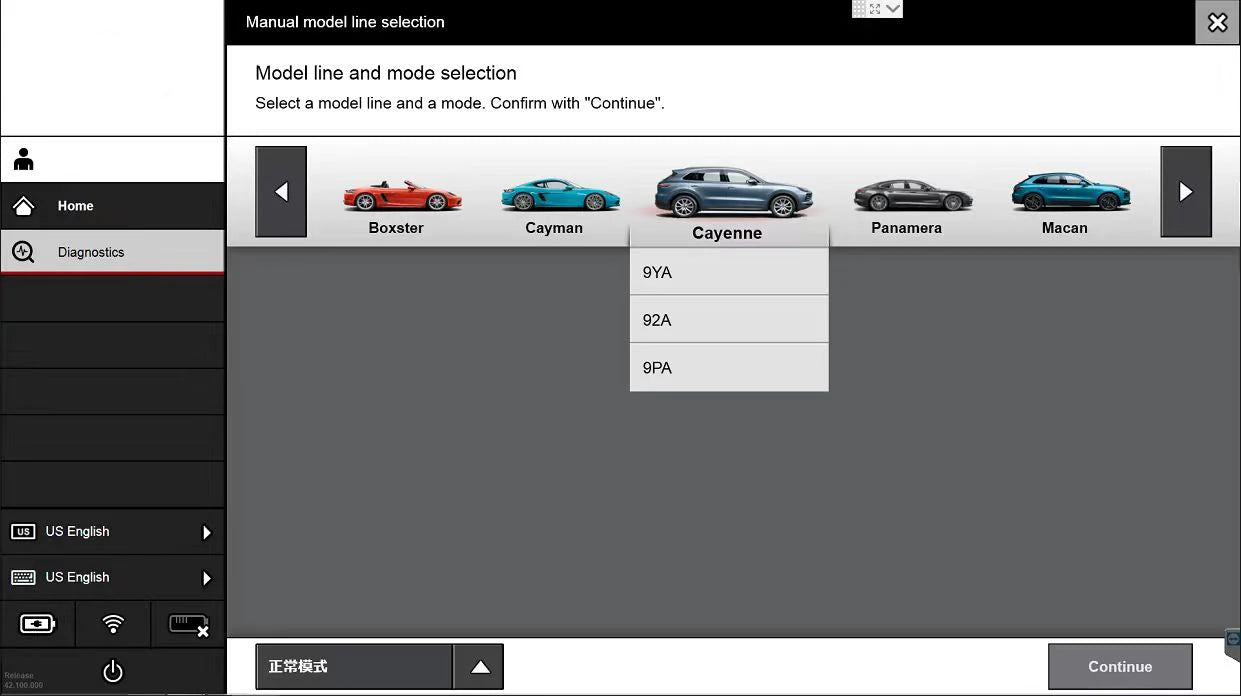The height and width of the screenshot is (696, 1241).
Task: Select the Cayman model line
Action: (554, 204)
